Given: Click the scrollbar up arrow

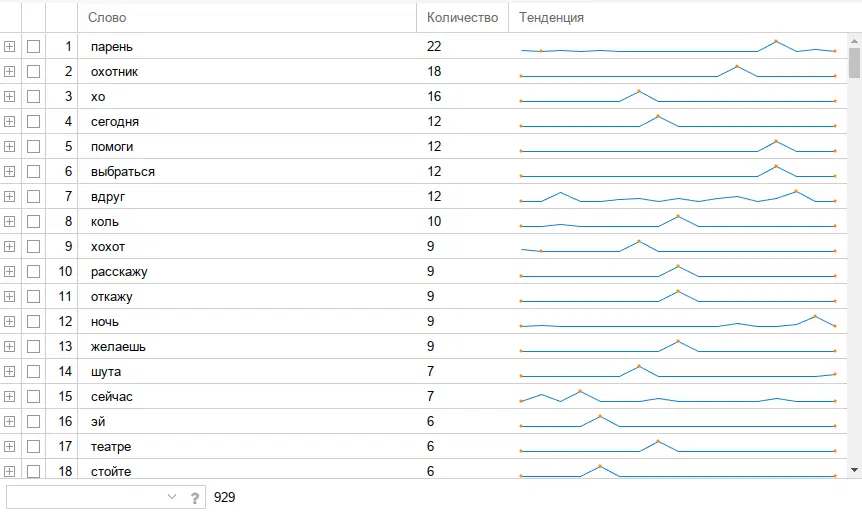Looking at the screenshot, I should 854,40.
